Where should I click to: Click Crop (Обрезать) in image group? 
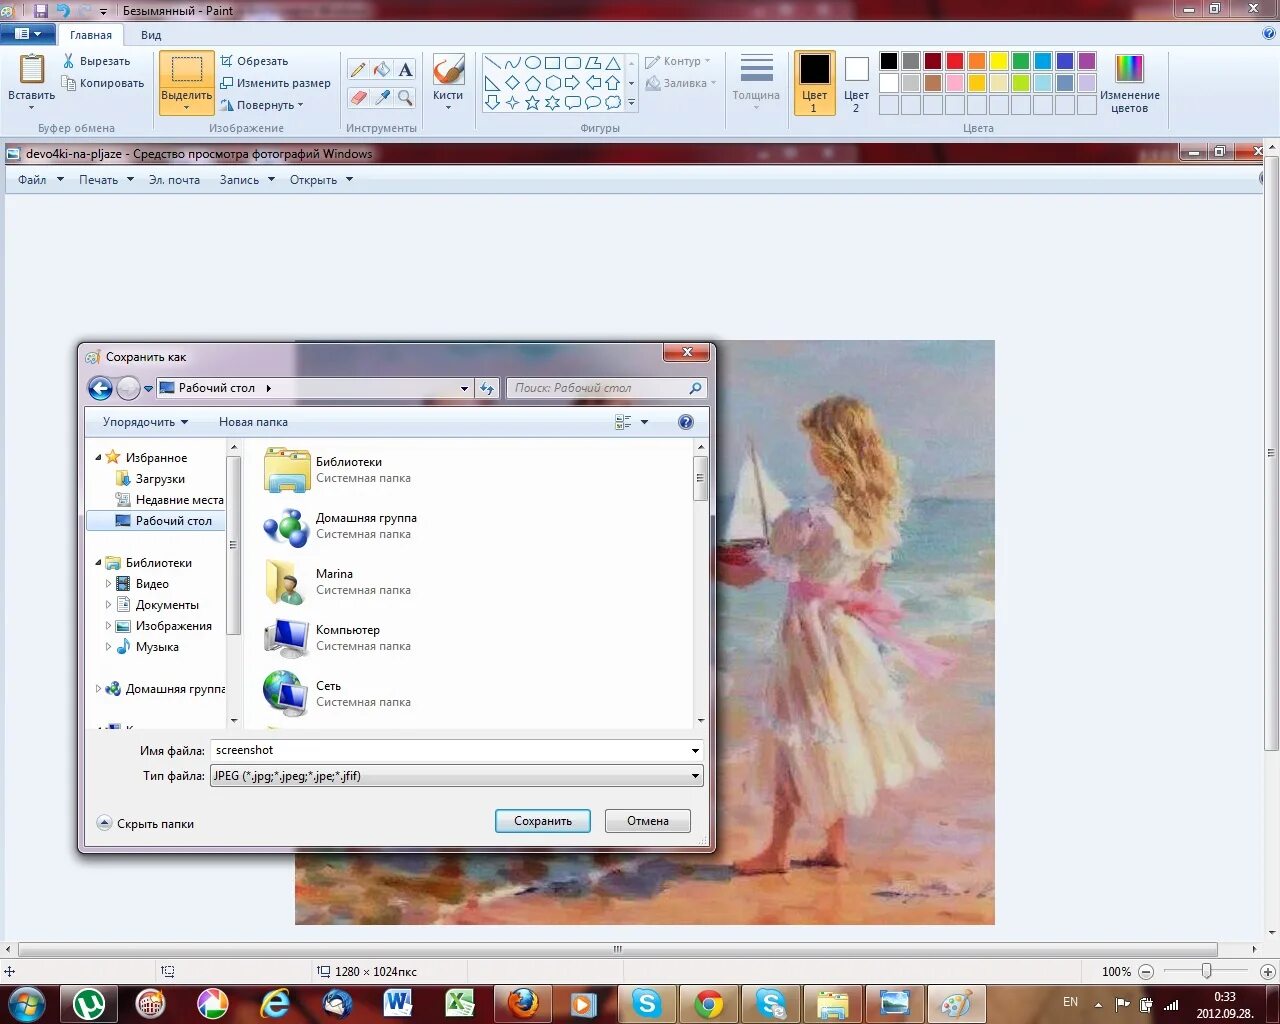coord(254,61)
